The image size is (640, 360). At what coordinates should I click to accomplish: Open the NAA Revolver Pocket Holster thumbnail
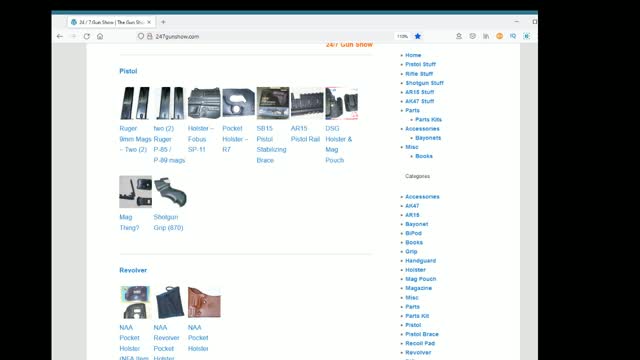169,302
